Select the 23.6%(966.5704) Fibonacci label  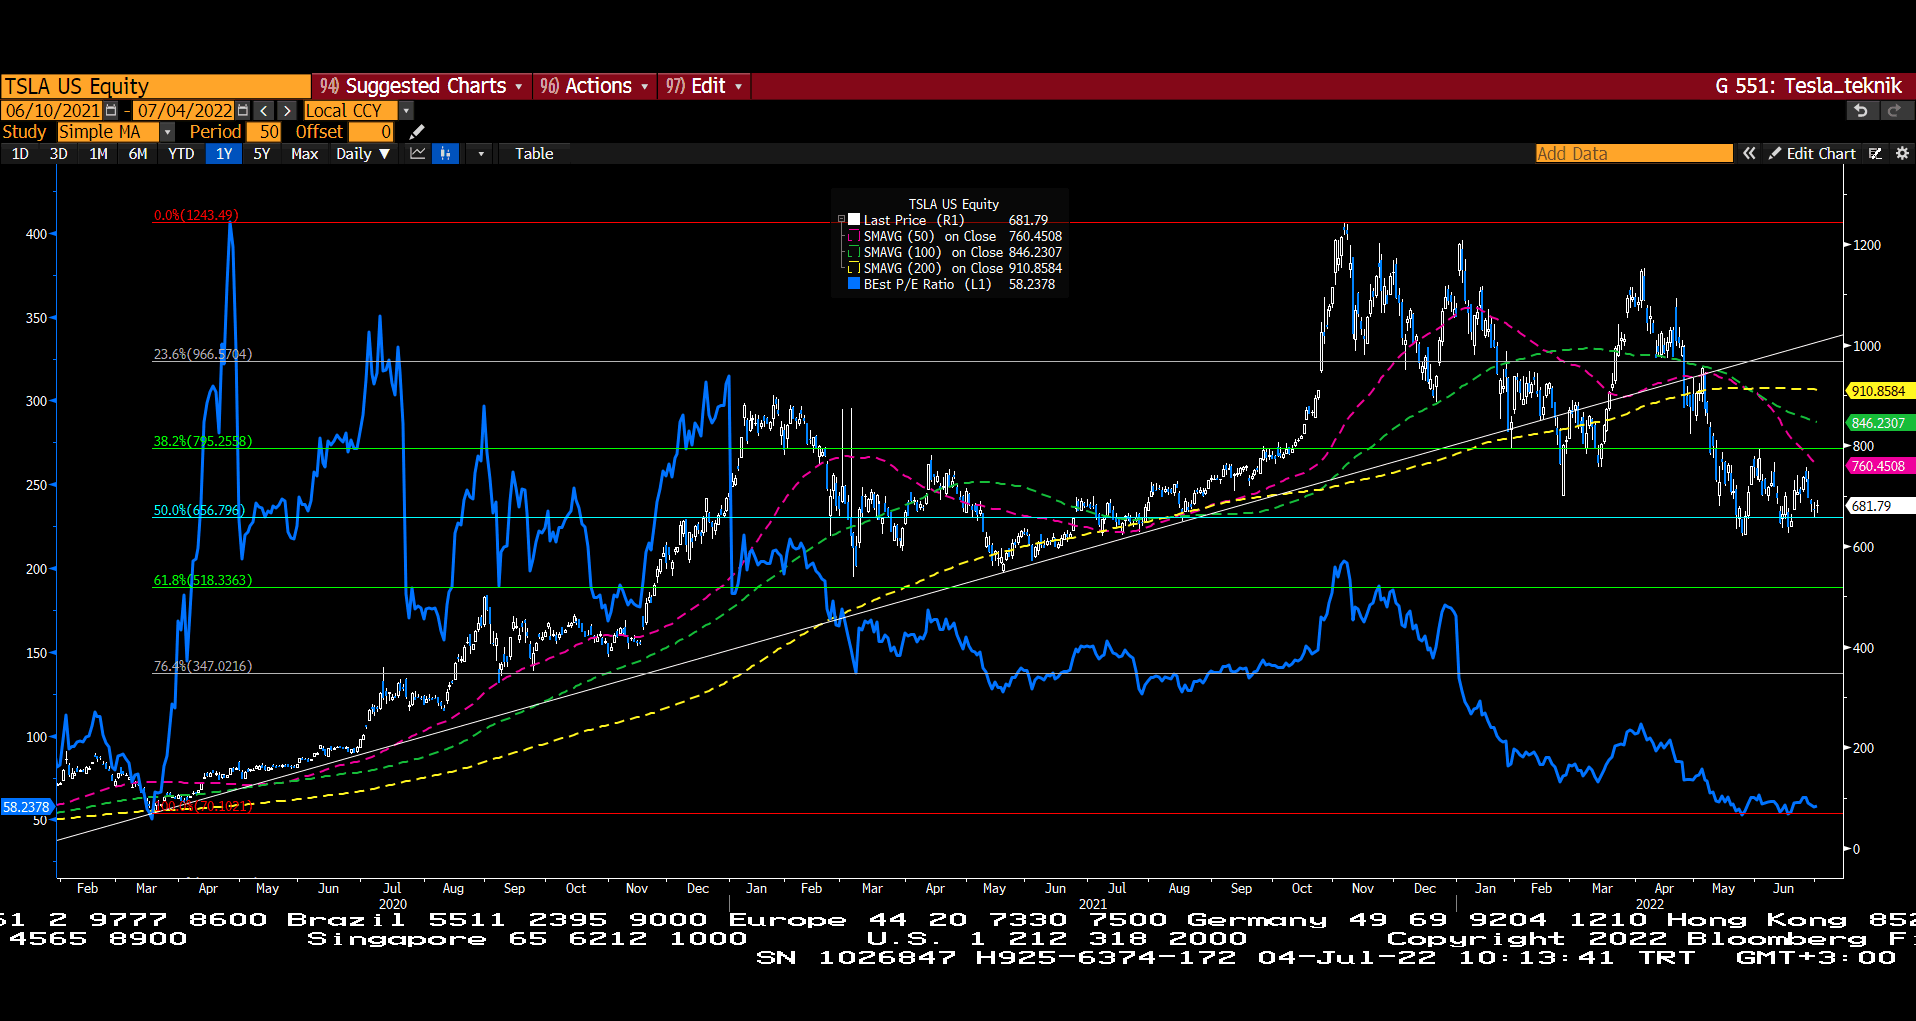(x=203, y=355)
